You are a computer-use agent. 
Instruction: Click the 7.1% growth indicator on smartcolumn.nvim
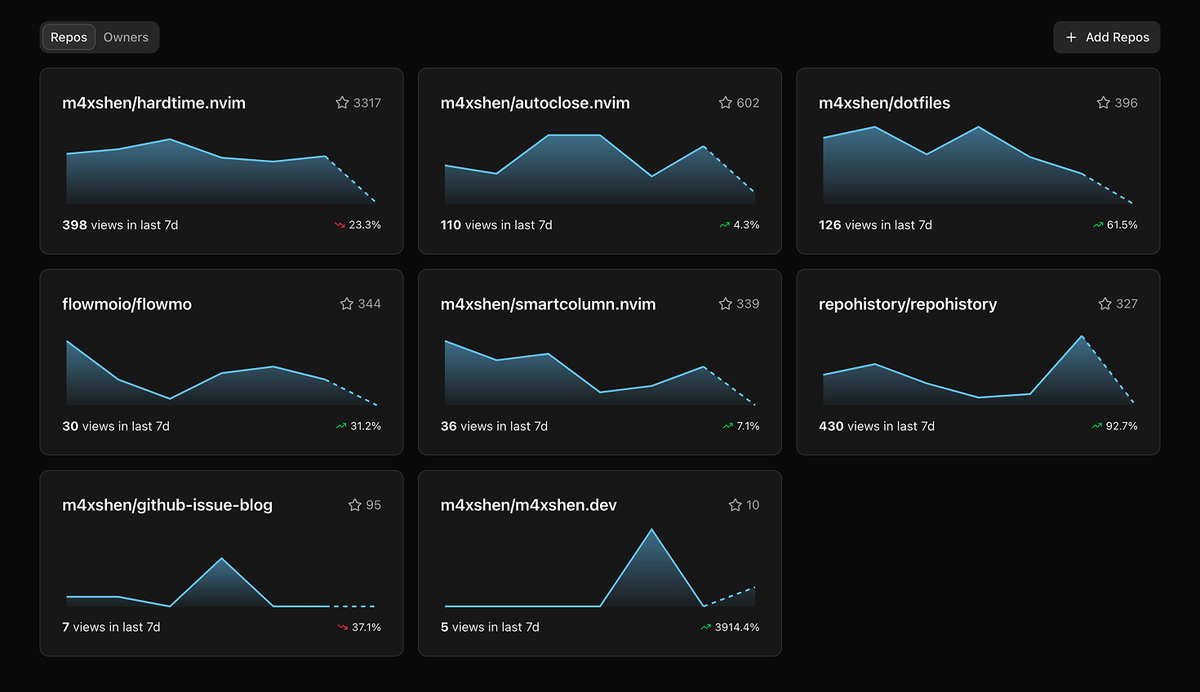click(x=738, y=426)
